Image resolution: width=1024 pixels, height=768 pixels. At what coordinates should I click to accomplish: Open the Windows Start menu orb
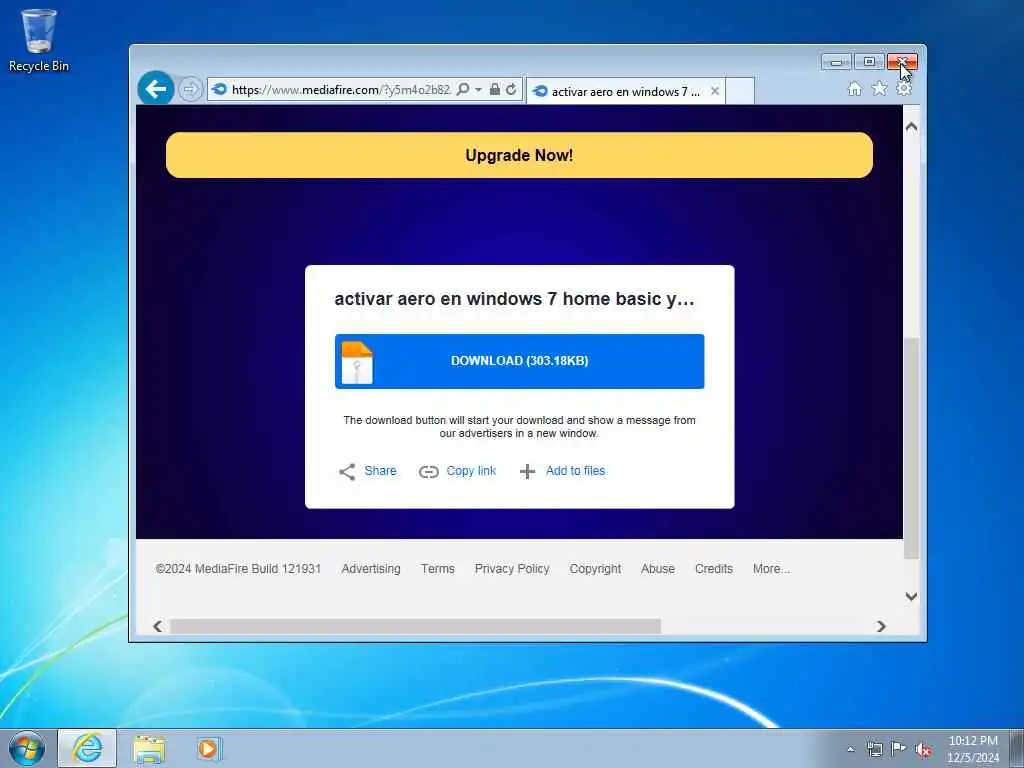coord(27,748)
